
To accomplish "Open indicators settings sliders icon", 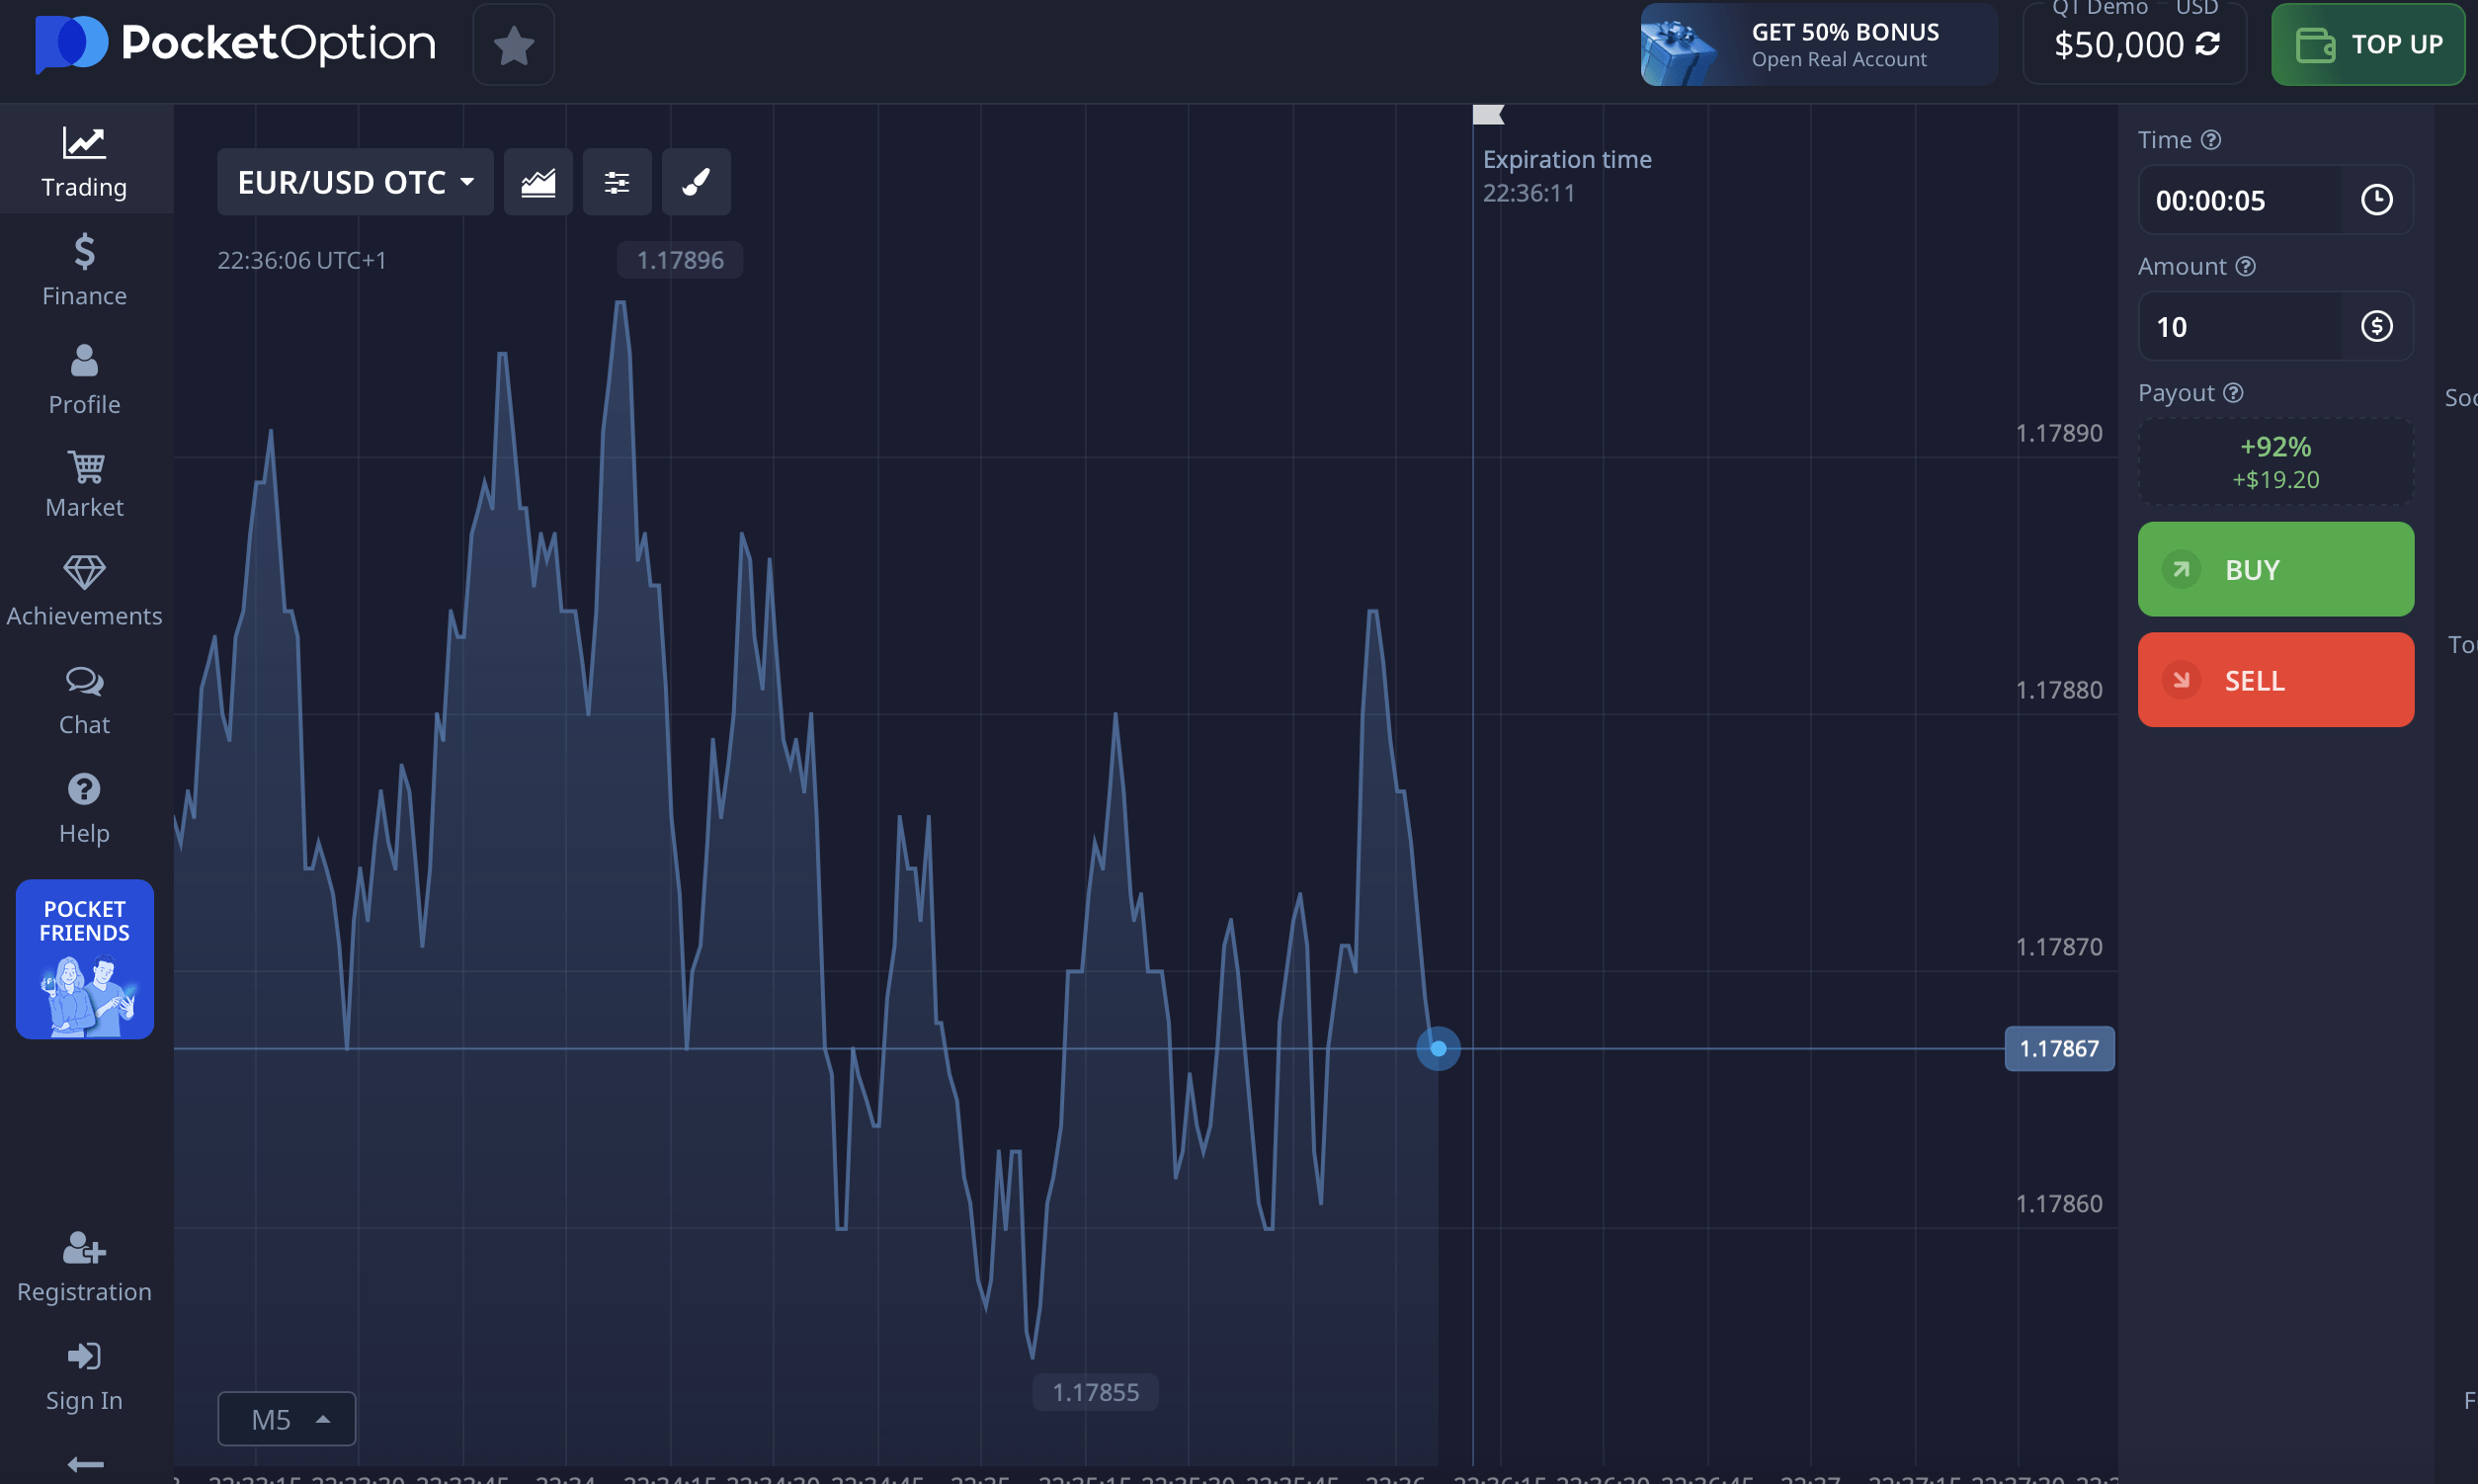I will [617, 182].
